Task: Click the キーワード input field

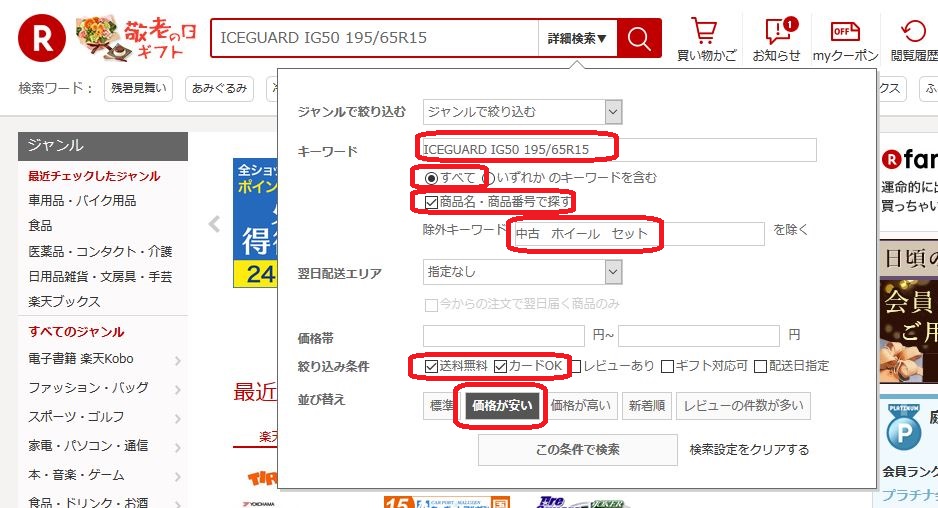Action: click(619, 150)
